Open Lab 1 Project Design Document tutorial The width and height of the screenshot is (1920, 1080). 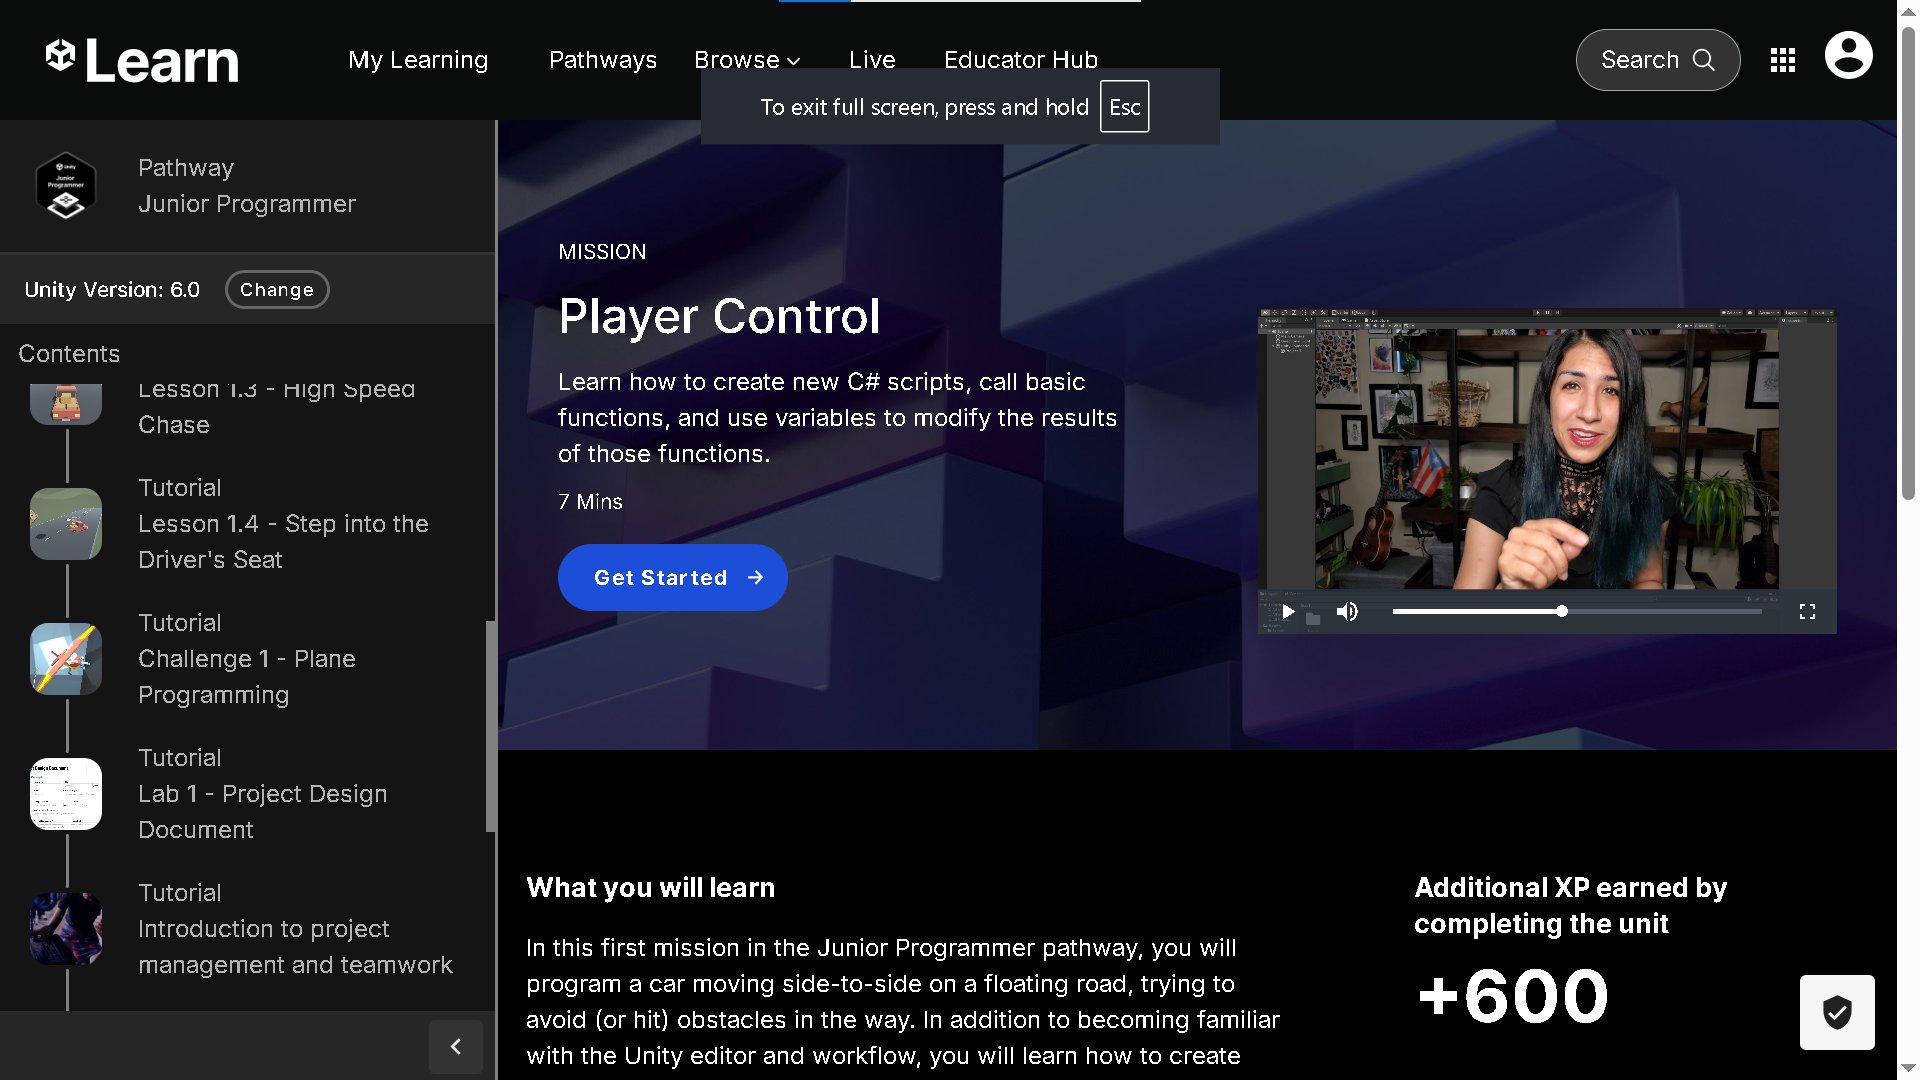coord(262,794)
